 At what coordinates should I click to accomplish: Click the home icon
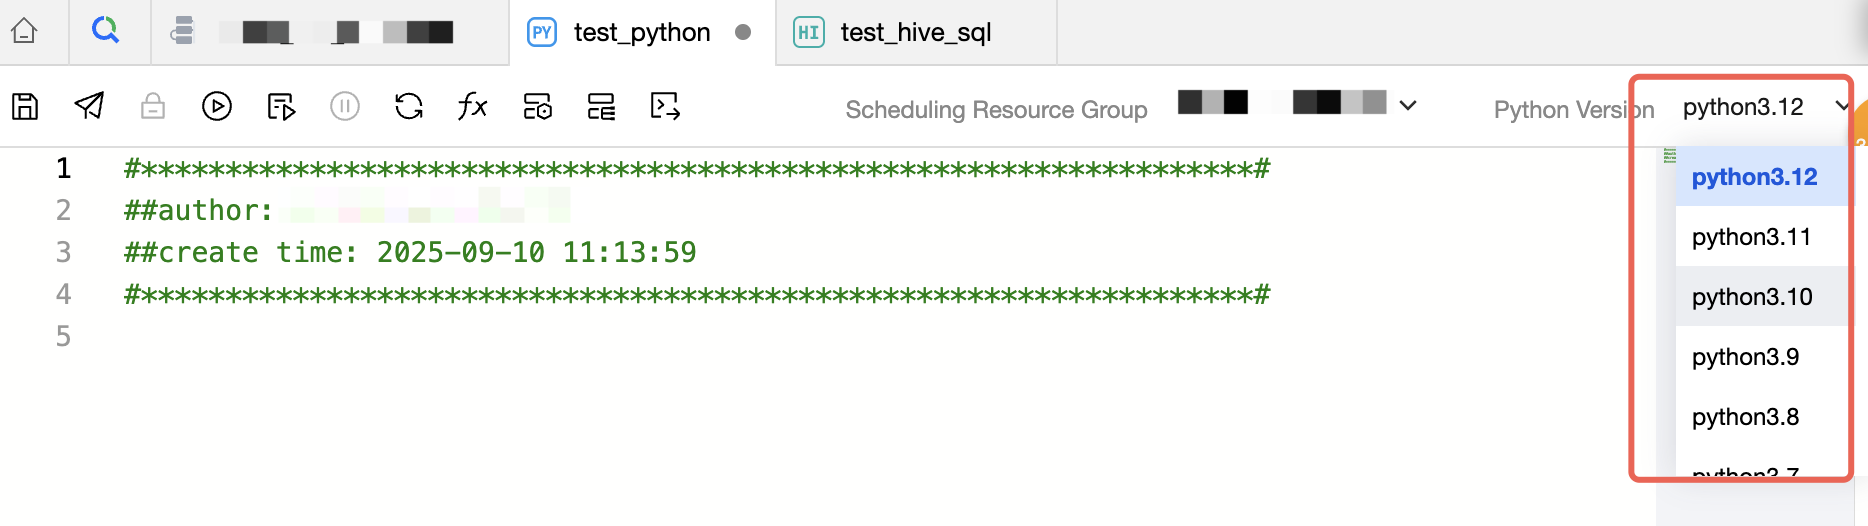point(24,32)
